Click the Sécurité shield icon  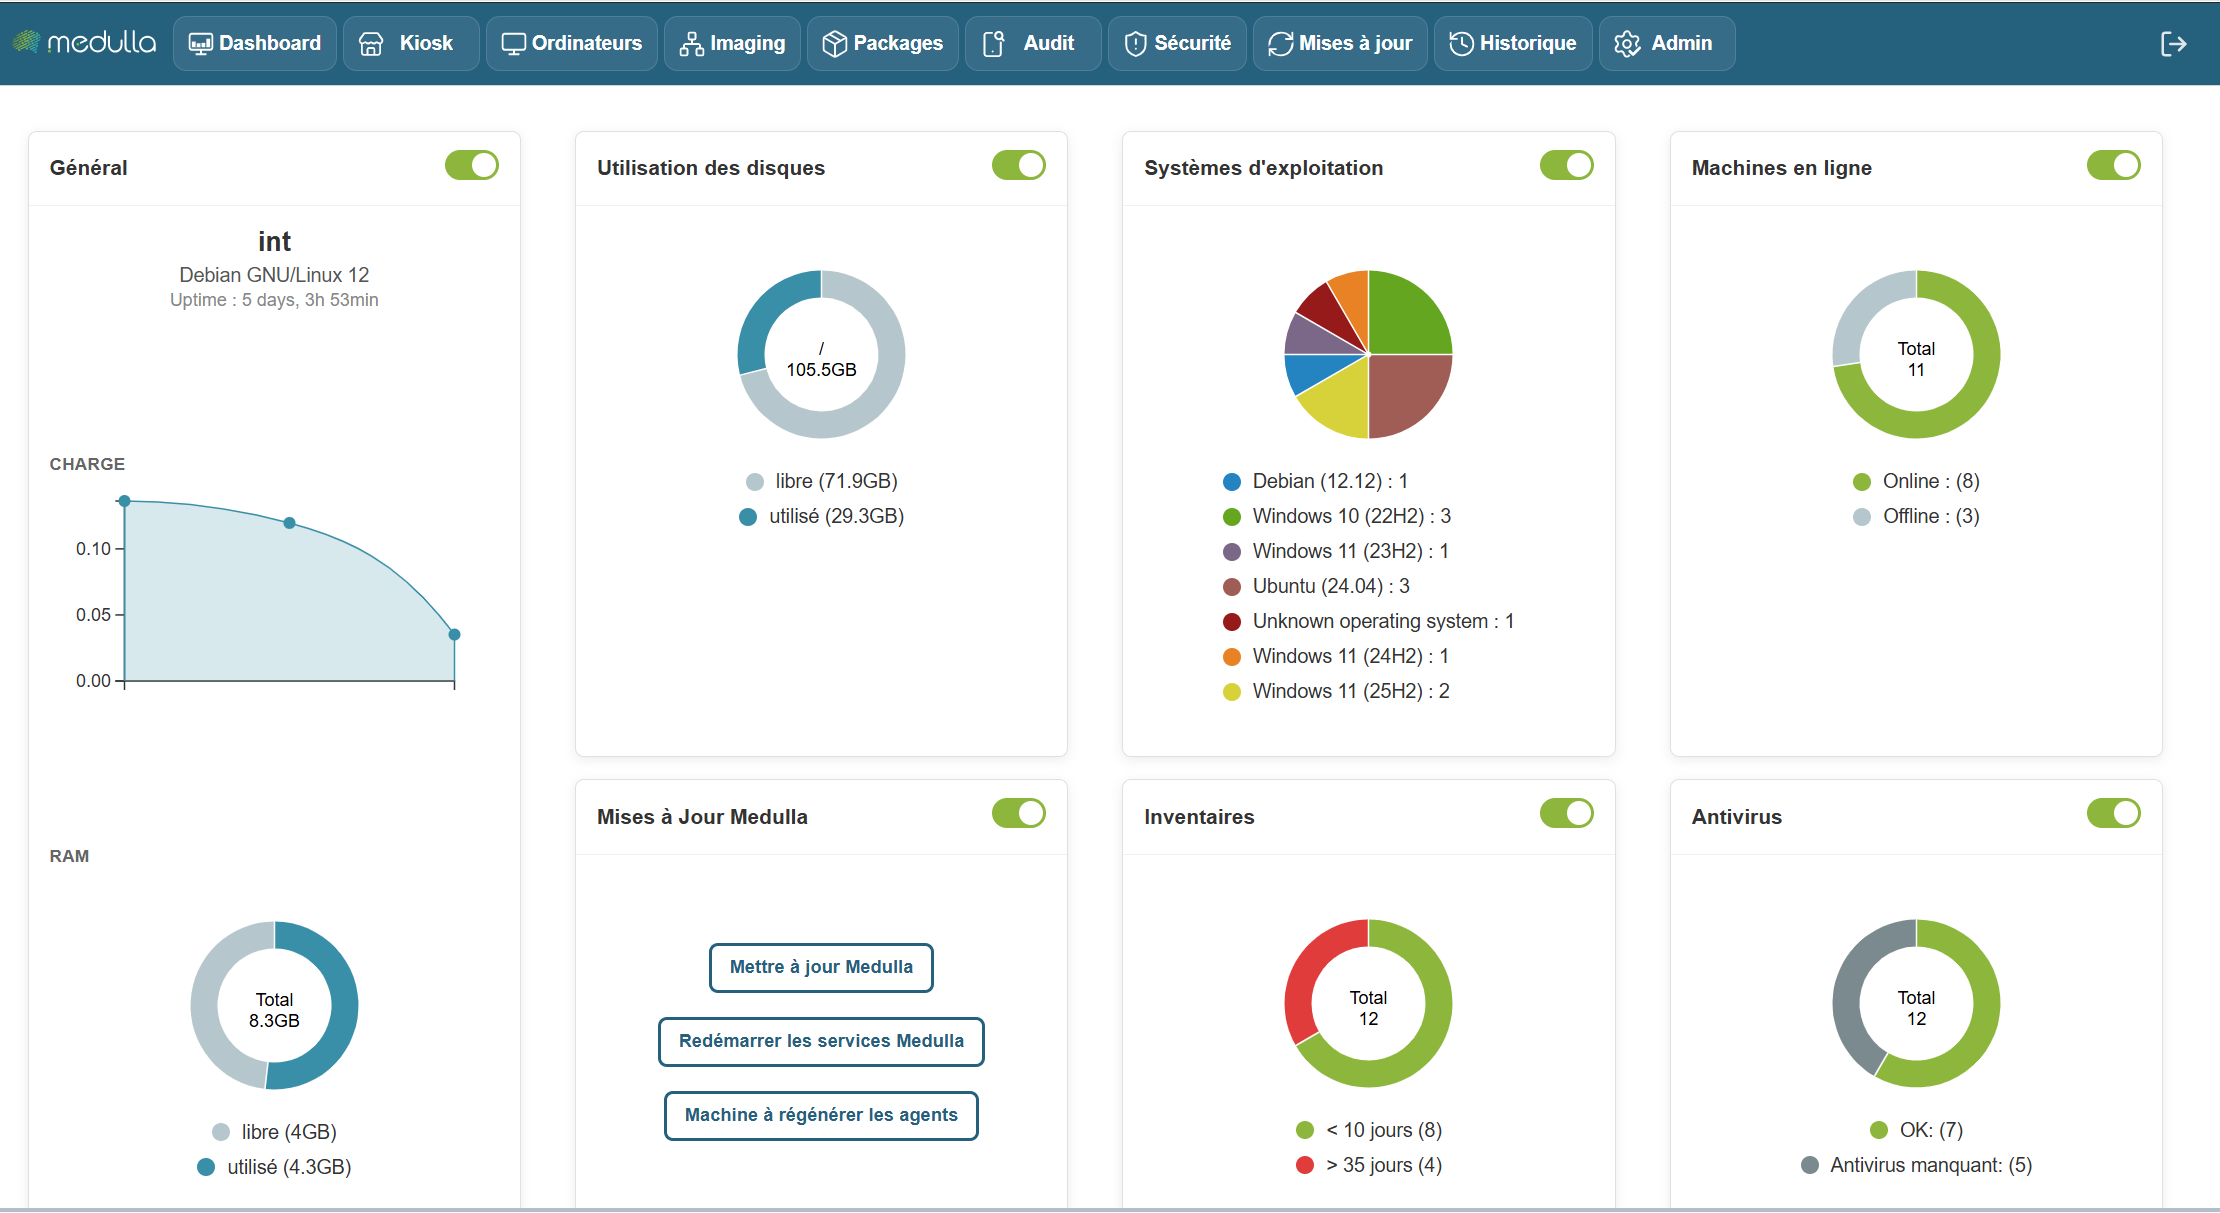[x=1135, y=44]
